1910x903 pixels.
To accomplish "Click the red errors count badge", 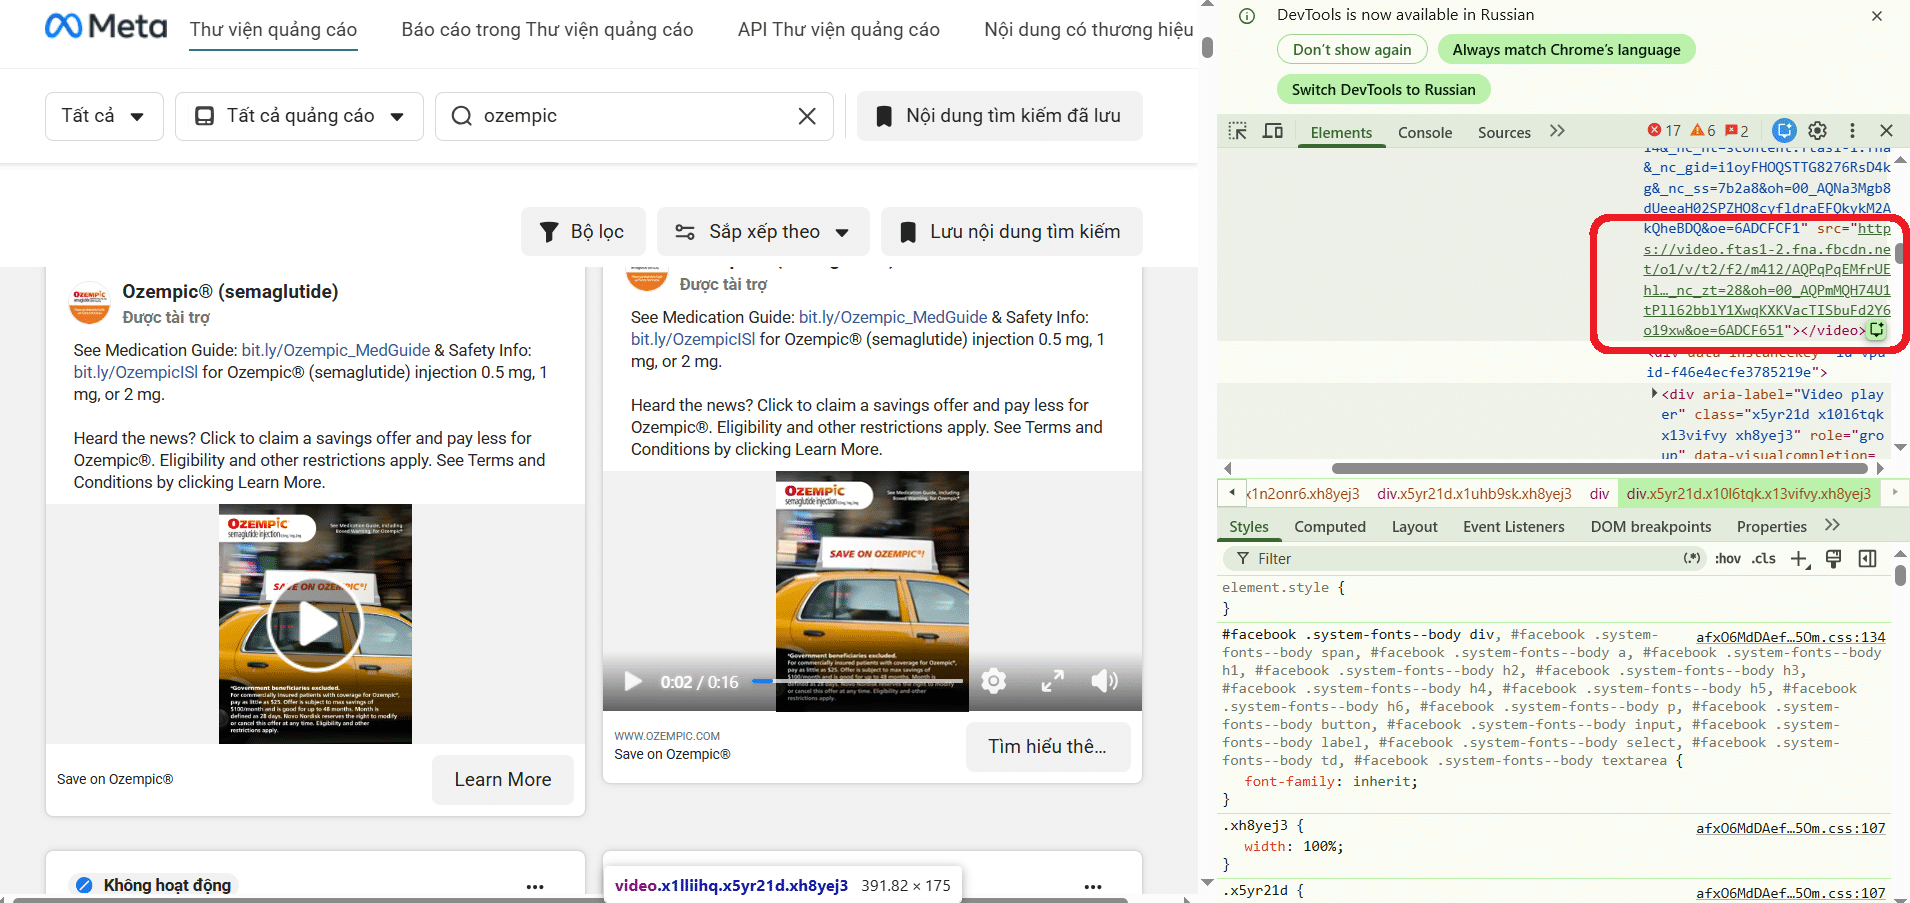I will pyautogui.click(x=1664, y=131).
